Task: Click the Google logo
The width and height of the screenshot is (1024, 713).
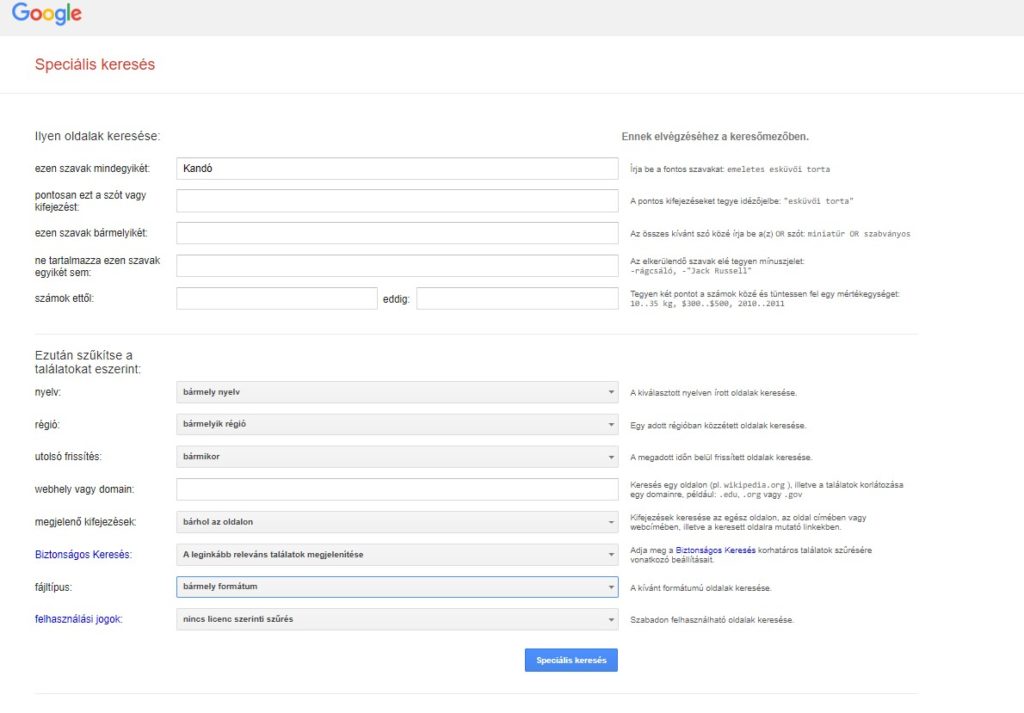Action: [46, 13]
